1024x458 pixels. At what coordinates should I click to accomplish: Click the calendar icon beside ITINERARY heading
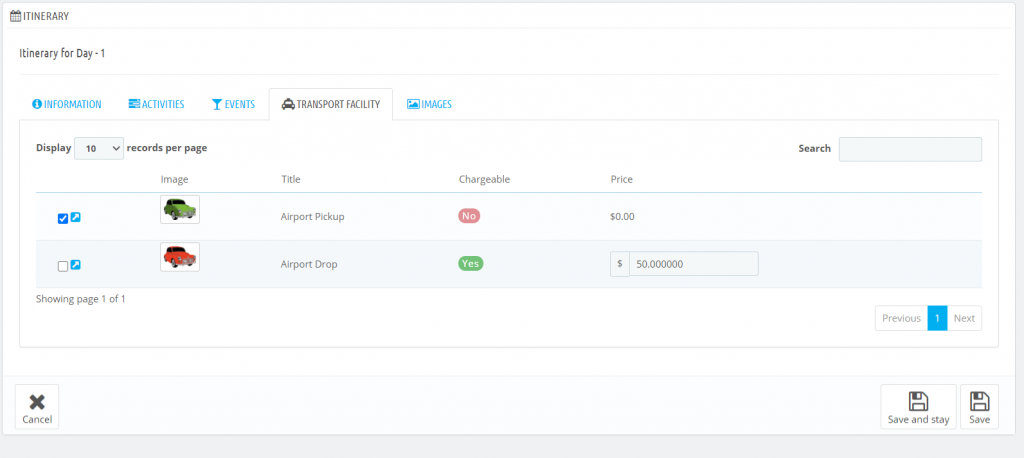16,16
